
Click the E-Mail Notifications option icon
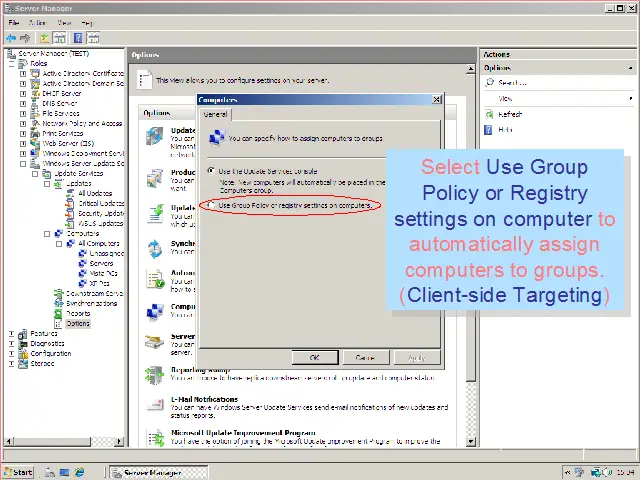click(x=155, y=404)
